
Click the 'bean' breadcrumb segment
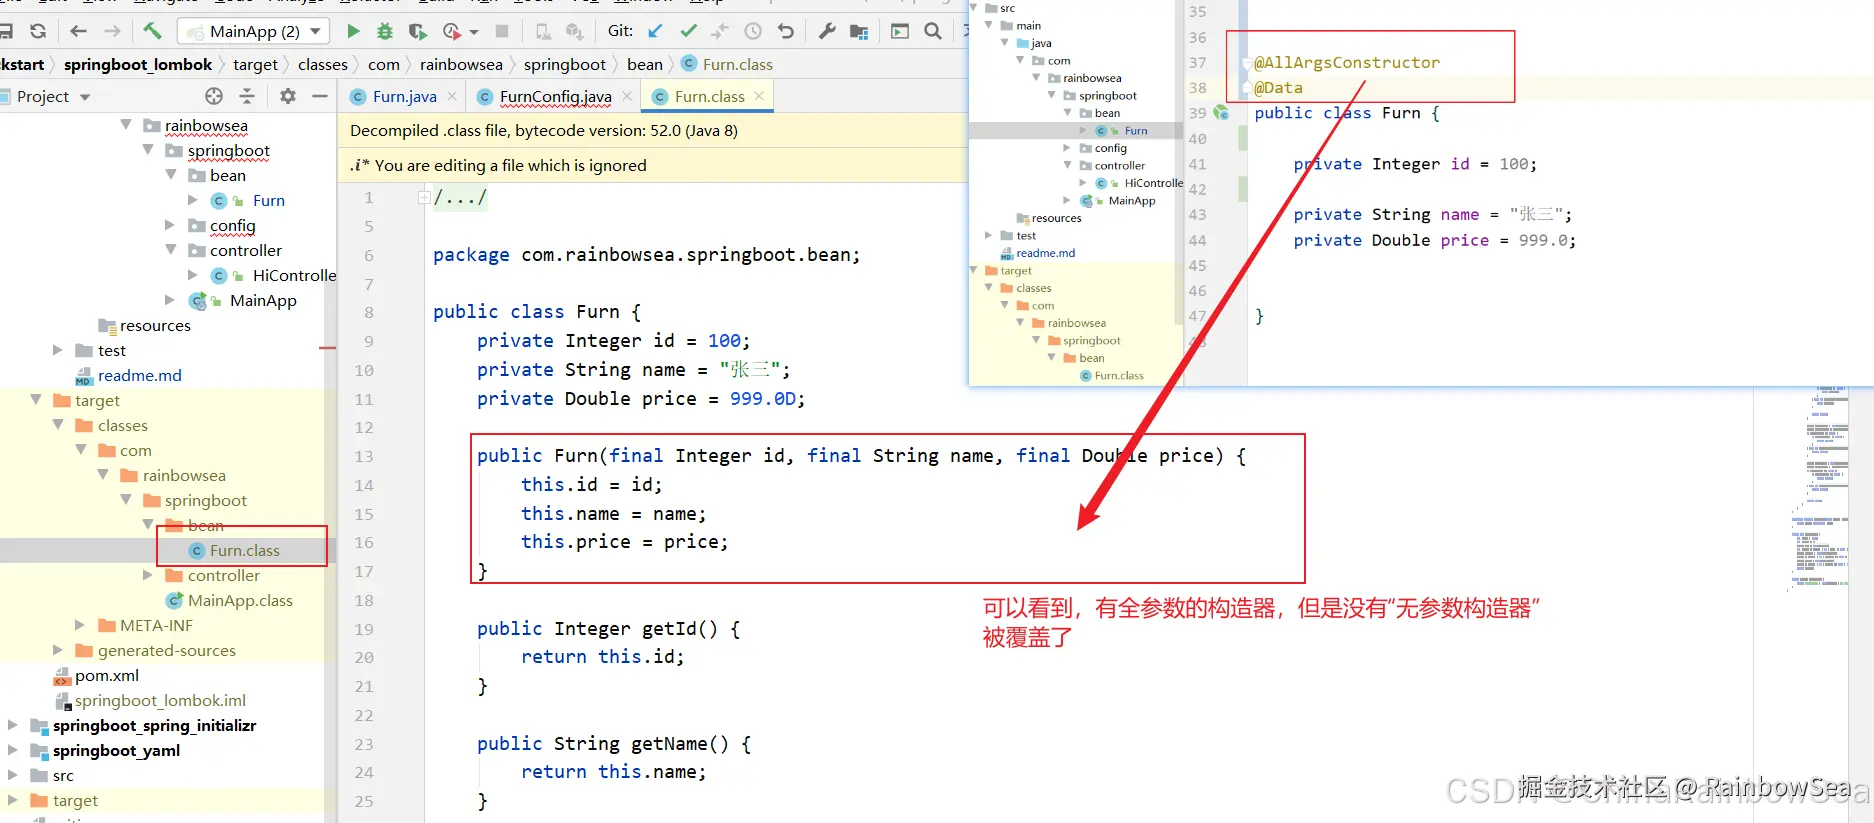[x=645, y=64]
